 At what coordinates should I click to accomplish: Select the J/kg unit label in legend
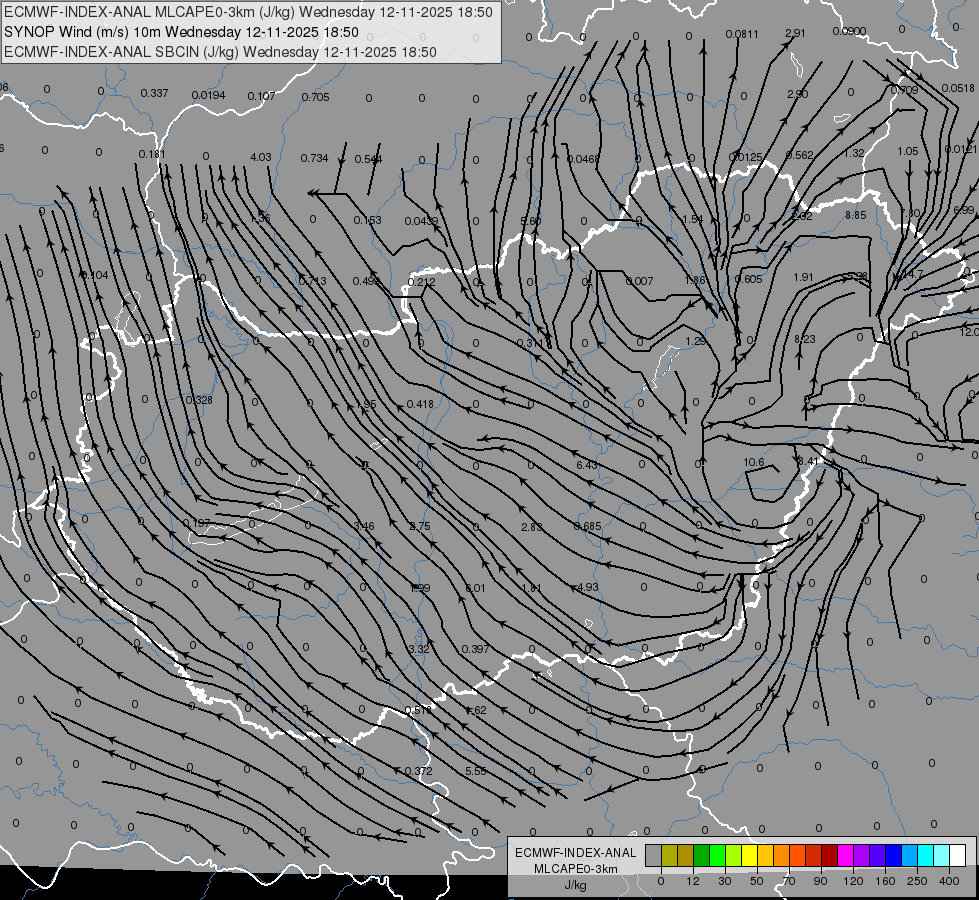pyautogui.click(x=576, y=884)
